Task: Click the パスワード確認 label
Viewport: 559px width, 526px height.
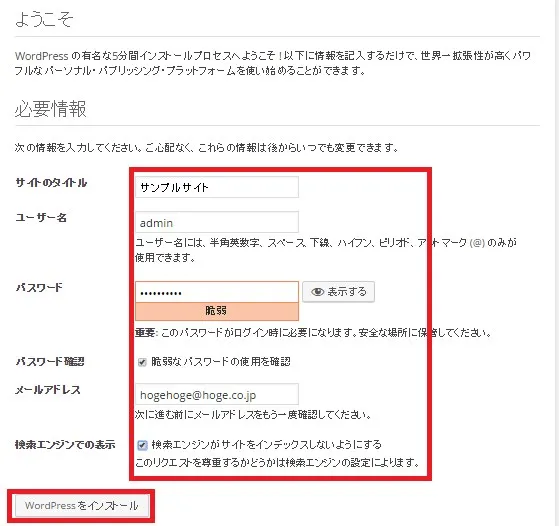Action: point(50,362)
